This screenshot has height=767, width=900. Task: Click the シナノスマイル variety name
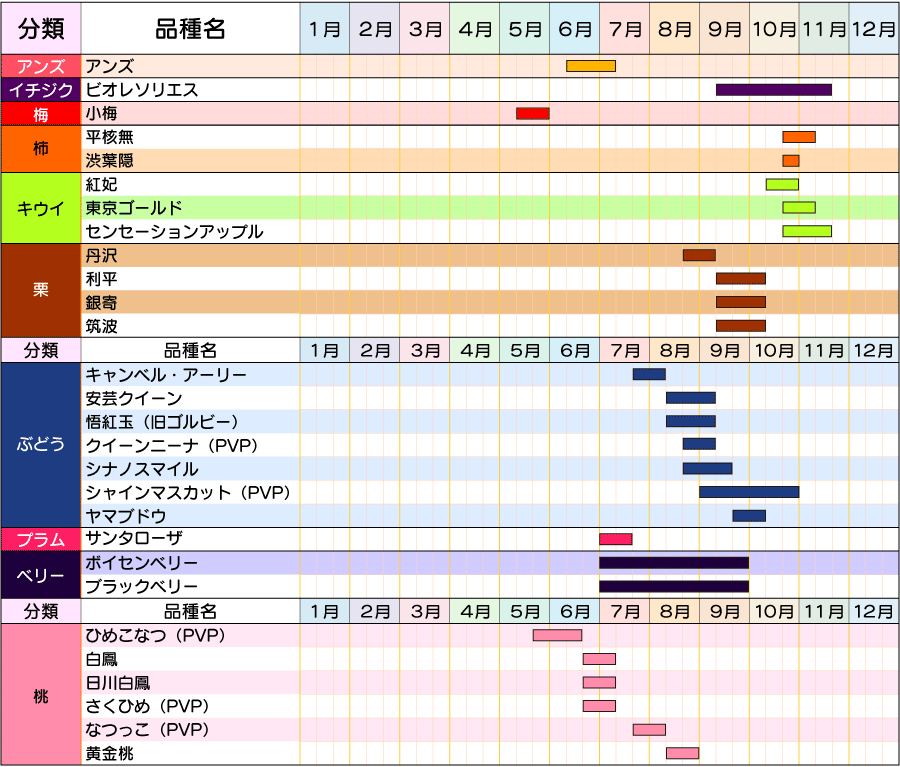[142, 468]
